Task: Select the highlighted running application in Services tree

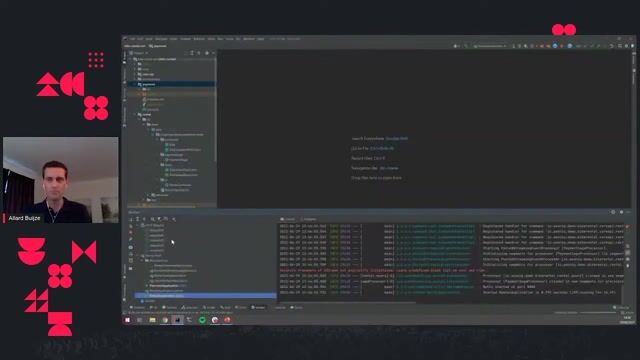Action: tap(205, 295)
